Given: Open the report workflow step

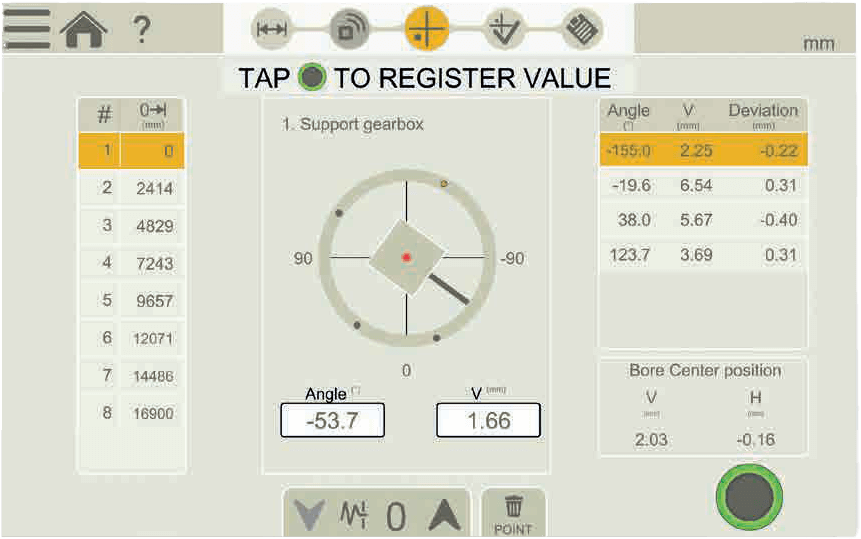Looking at the screenshot, I should [x=582, y=30].
